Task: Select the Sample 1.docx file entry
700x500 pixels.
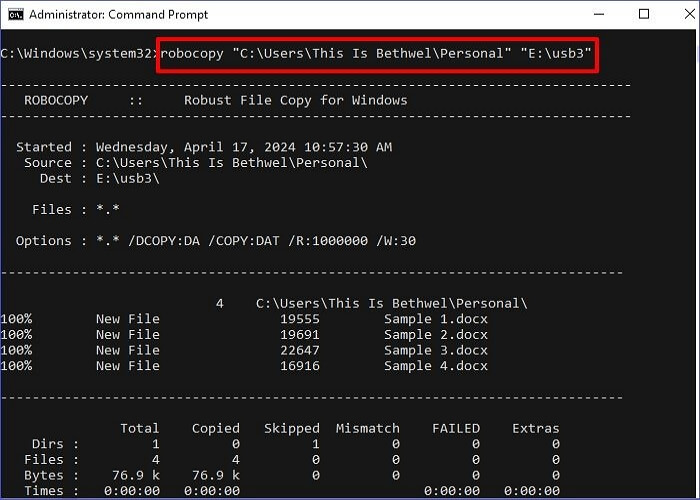Action: pos(436,318)
